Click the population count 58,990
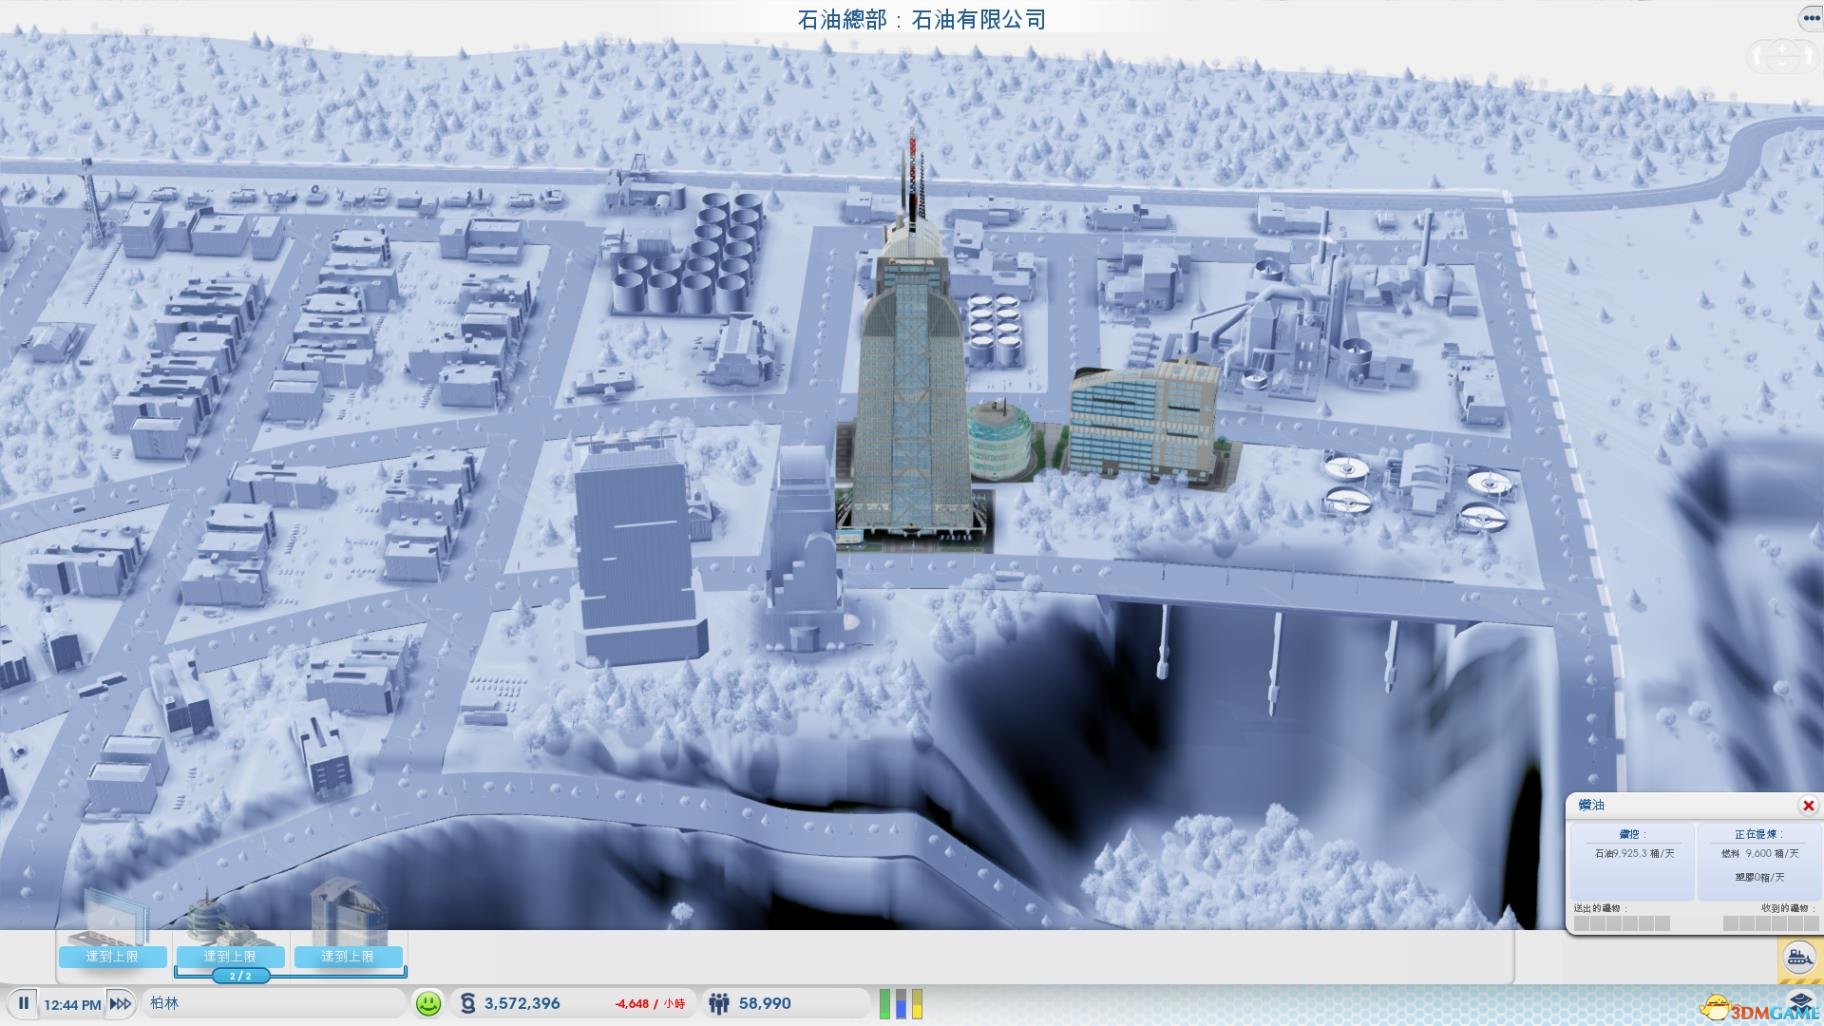Screen dimensions: 1824x1026 coord(765,1003)
